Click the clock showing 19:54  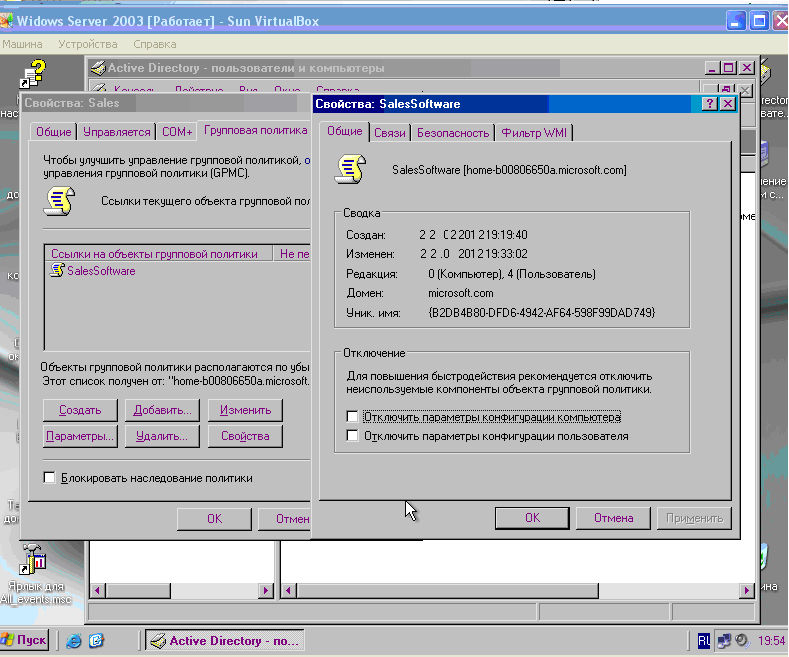[x=771, y=641]
